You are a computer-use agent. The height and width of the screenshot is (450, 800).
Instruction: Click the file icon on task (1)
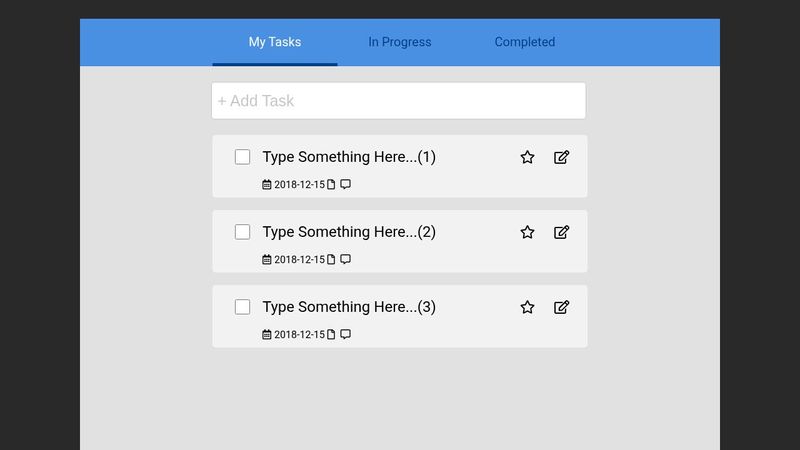(332, 185)
